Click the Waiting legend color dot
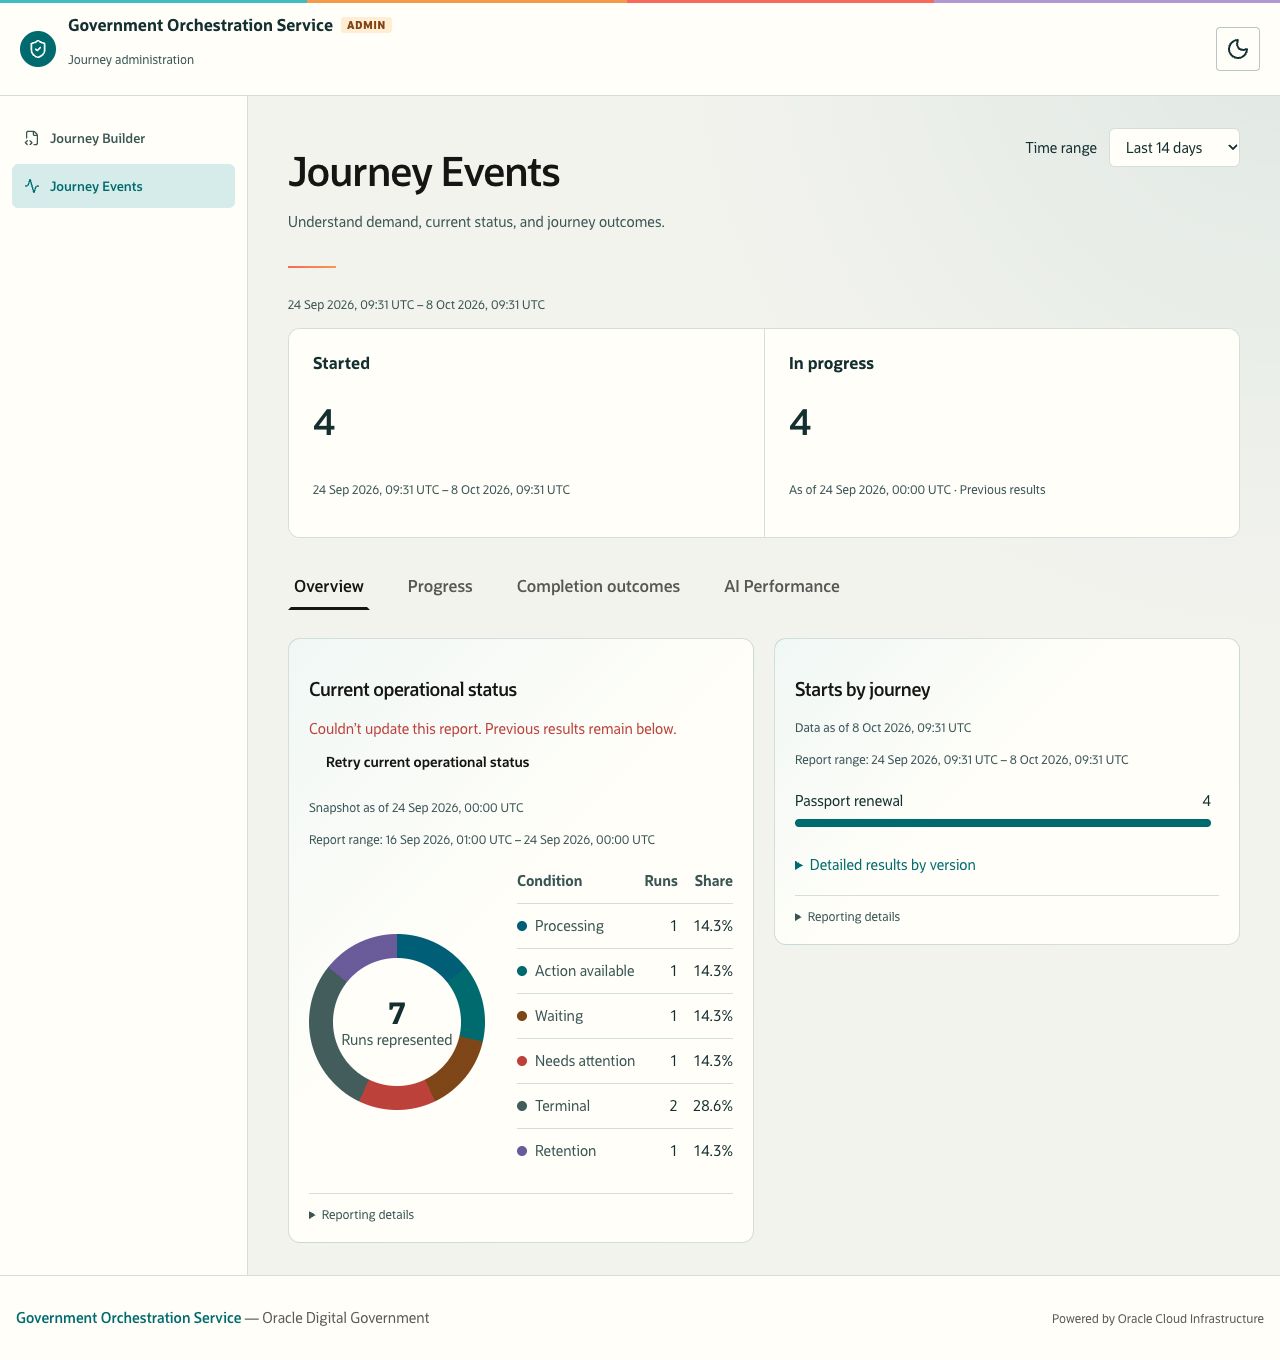 pyautogui.click(x=522, y=1016)
